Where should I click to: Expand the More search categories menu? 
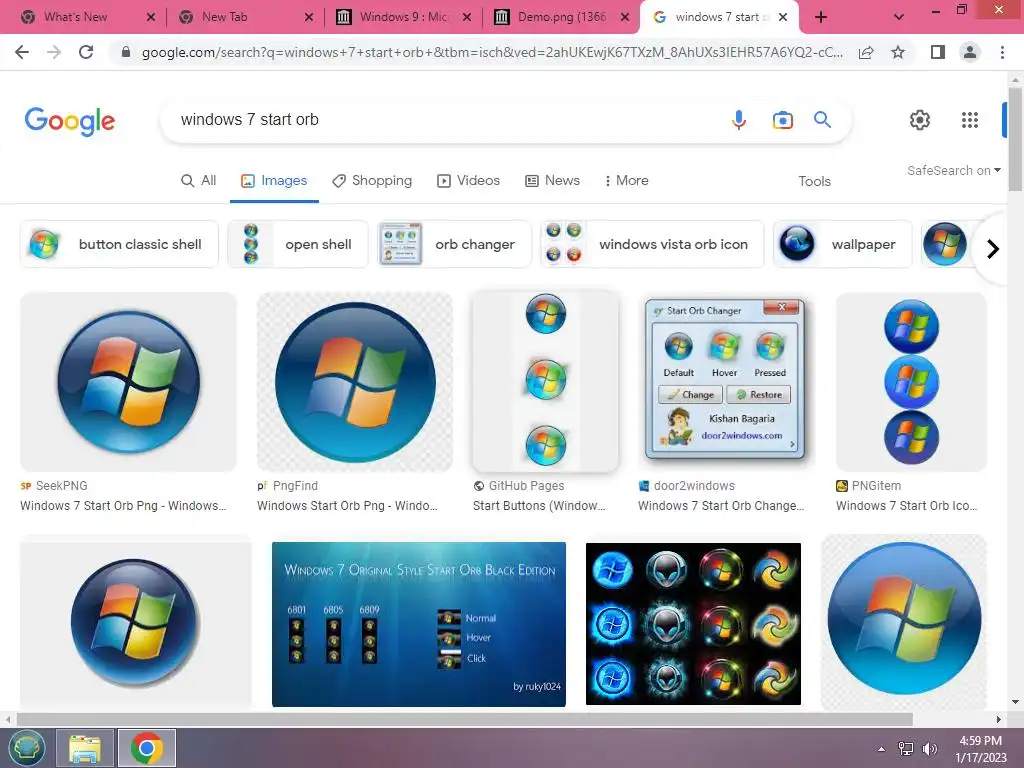pos(626,180)
